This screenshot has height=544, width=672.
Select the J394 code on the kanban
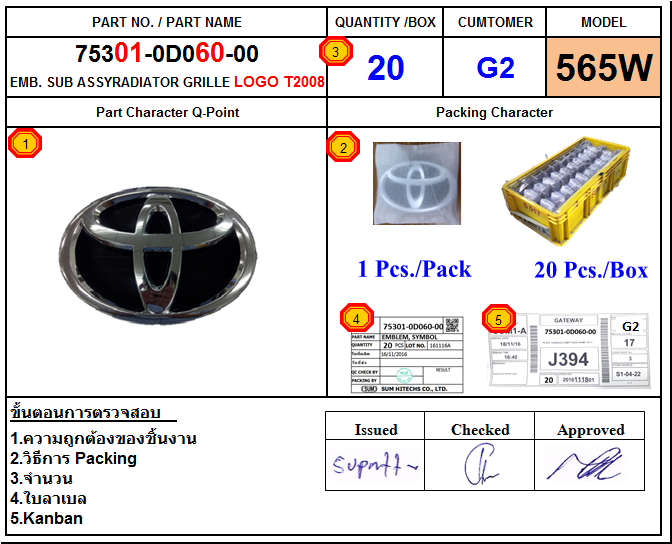(568, 359)
